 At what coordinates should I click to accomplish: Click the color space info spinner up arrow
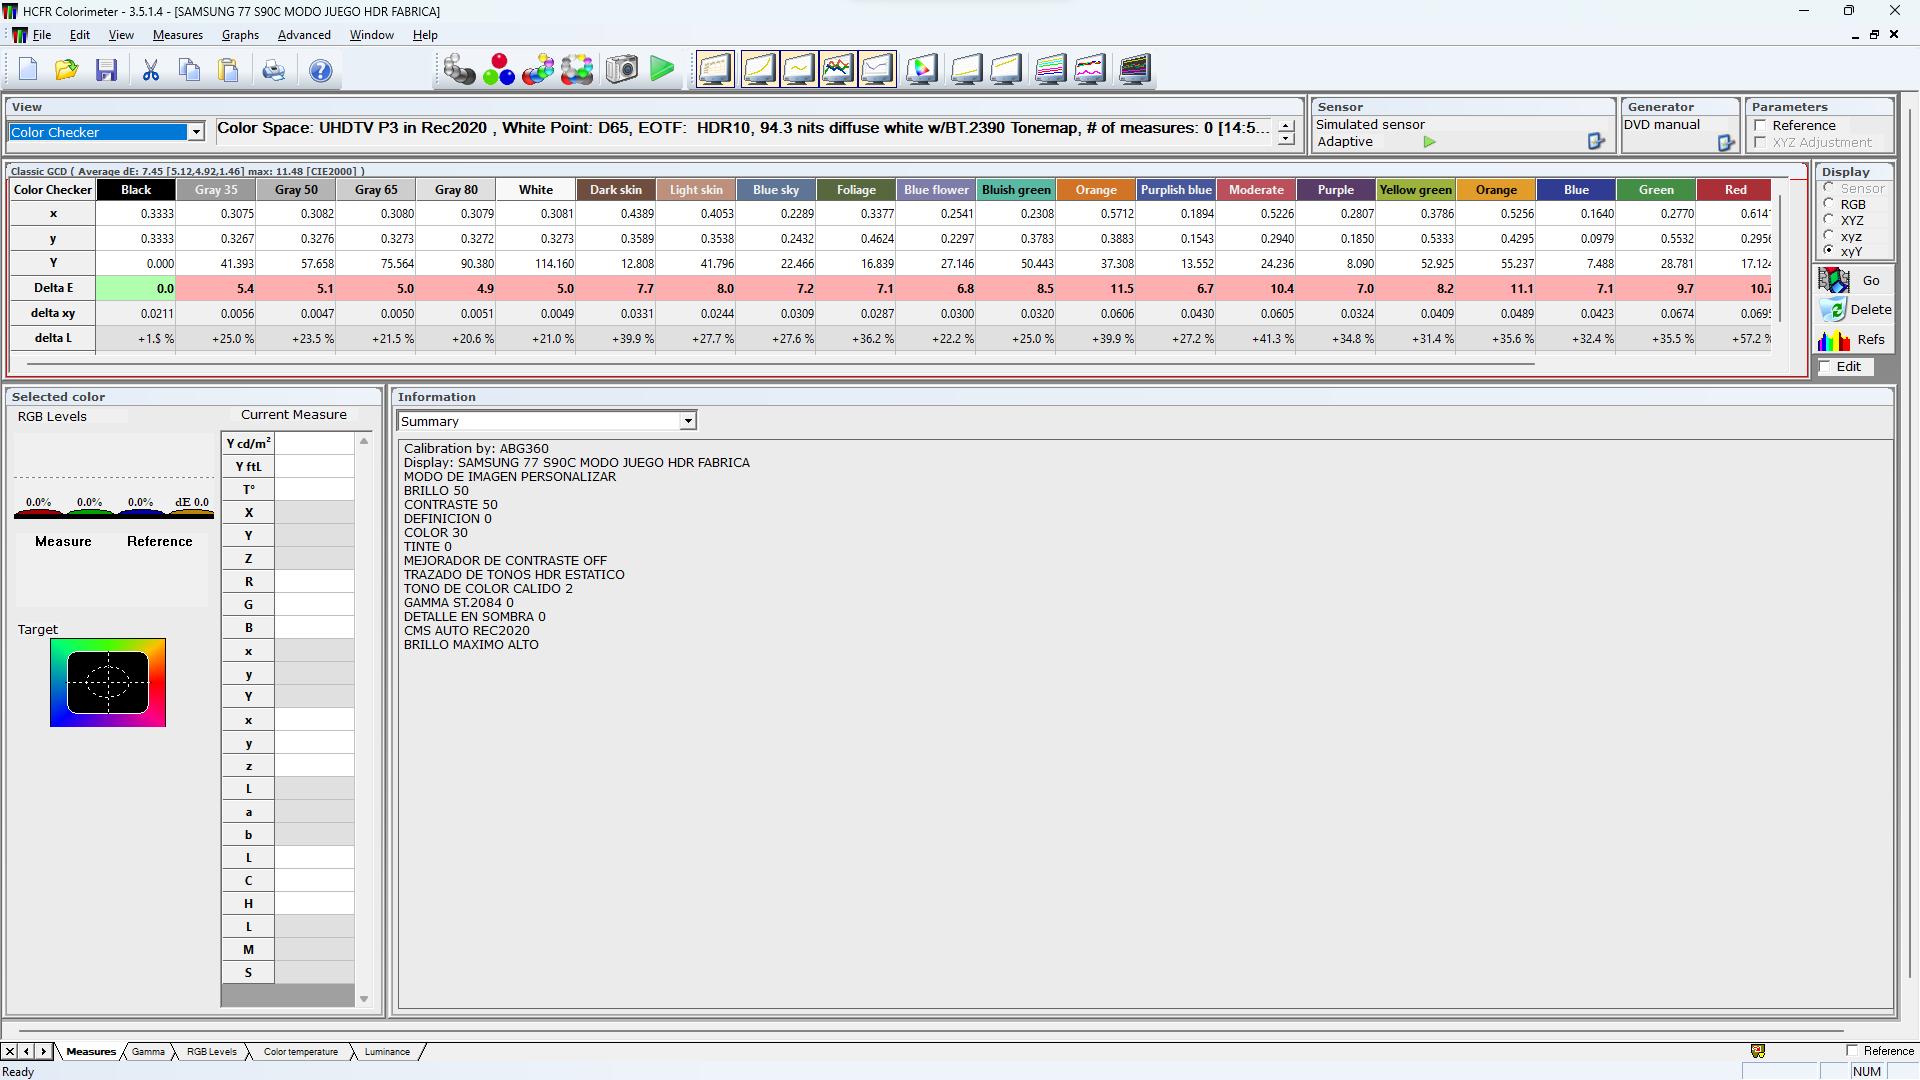[x=1286, y=126]
